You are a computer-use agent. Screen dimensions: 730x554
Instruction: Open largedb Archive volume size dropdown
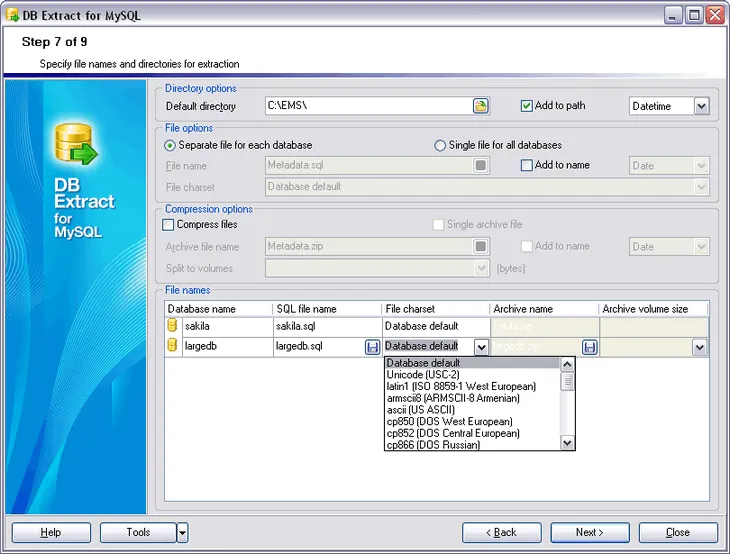[699, 347]
